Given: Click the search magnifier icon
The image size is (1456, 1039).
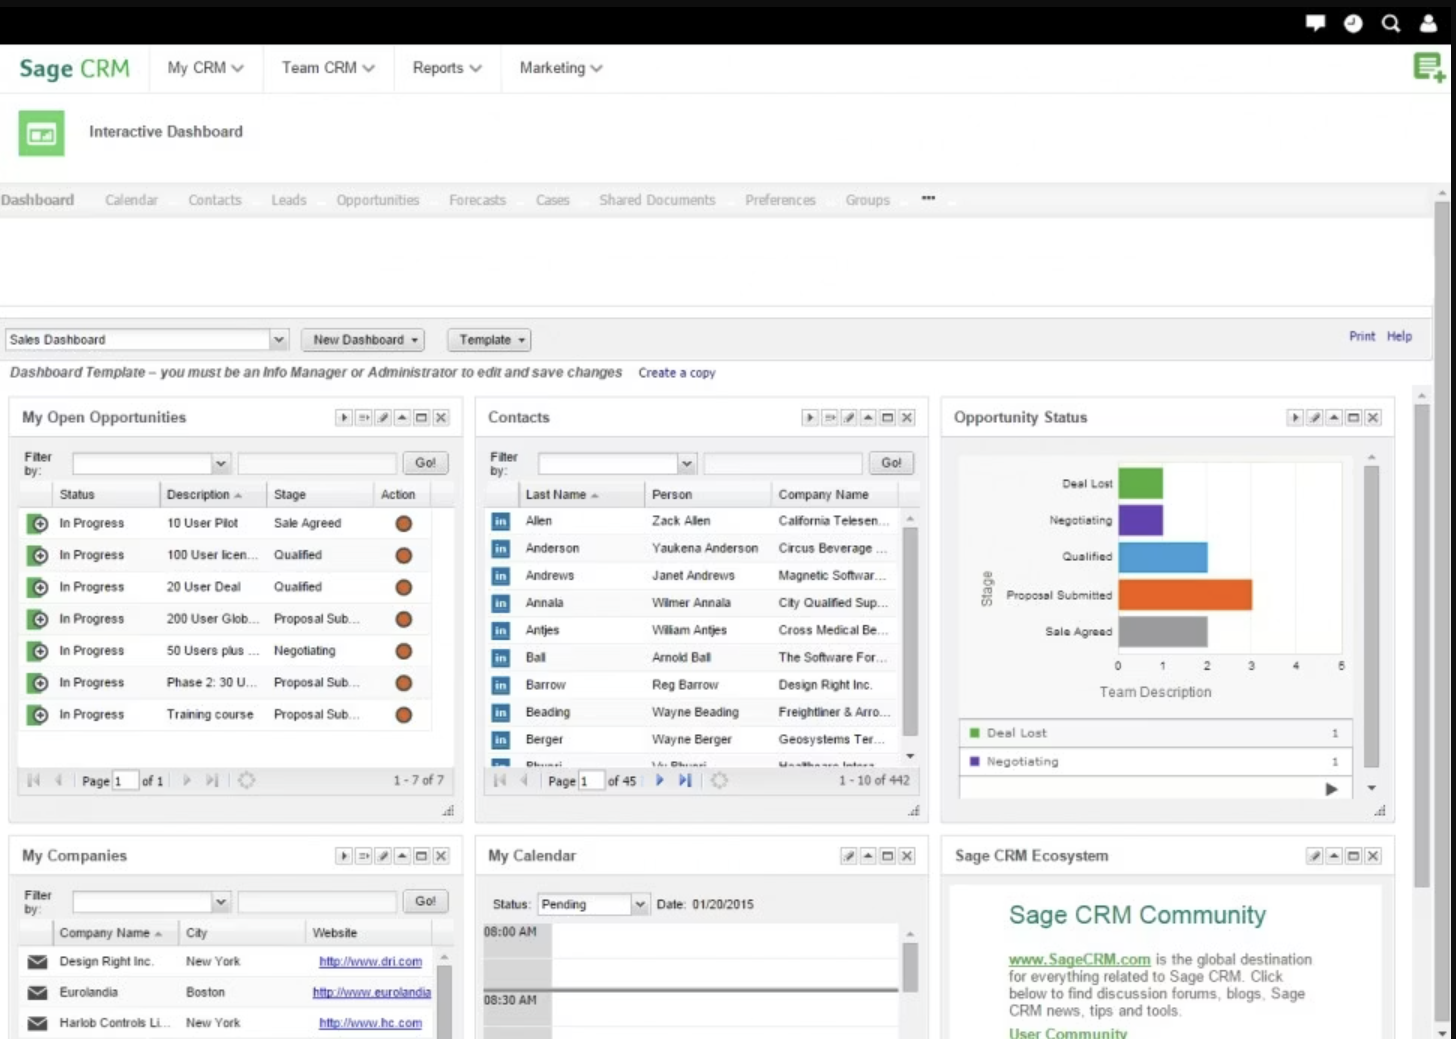Looking at the screenshot, I should 1391,23.
